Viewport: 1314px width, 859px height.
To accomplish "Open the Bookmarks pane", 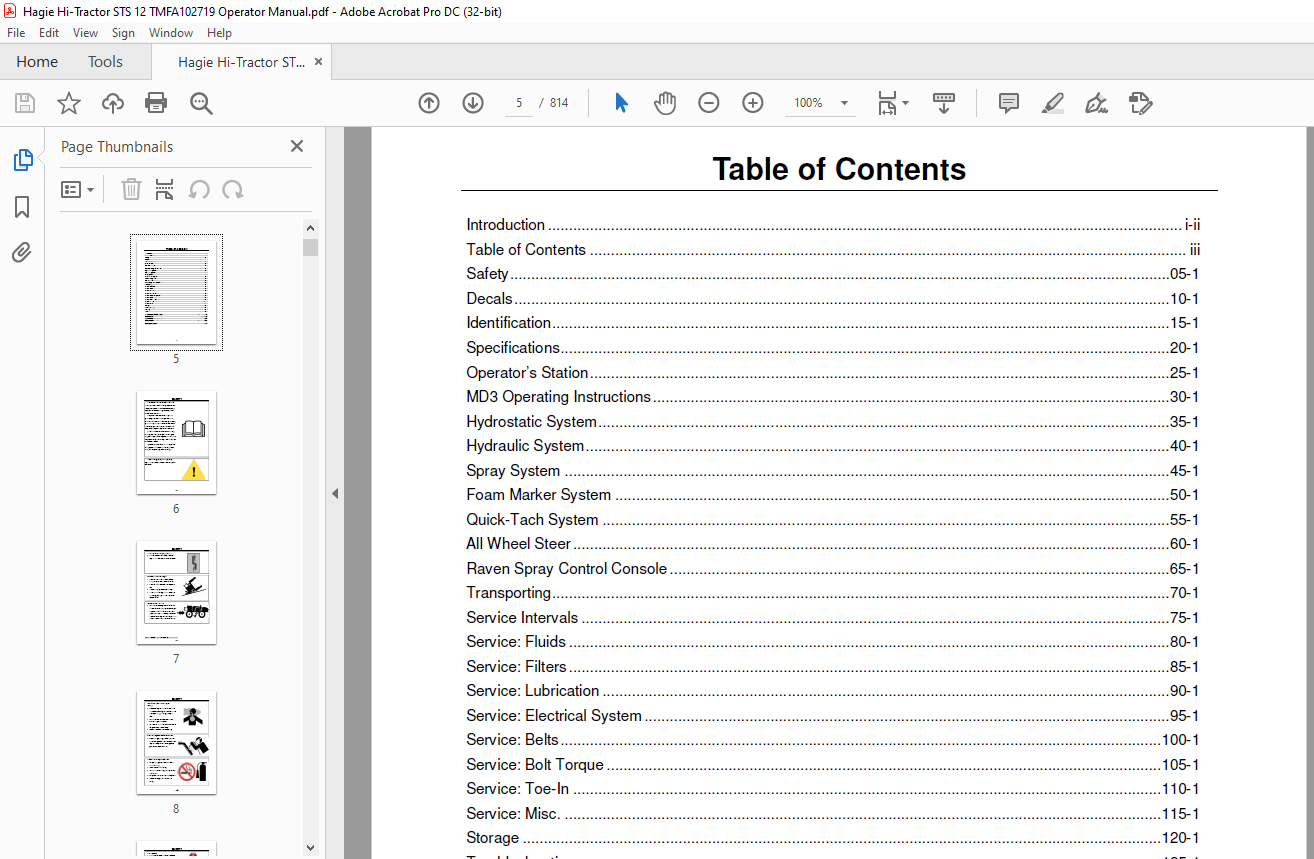I will tap(22, 207).
